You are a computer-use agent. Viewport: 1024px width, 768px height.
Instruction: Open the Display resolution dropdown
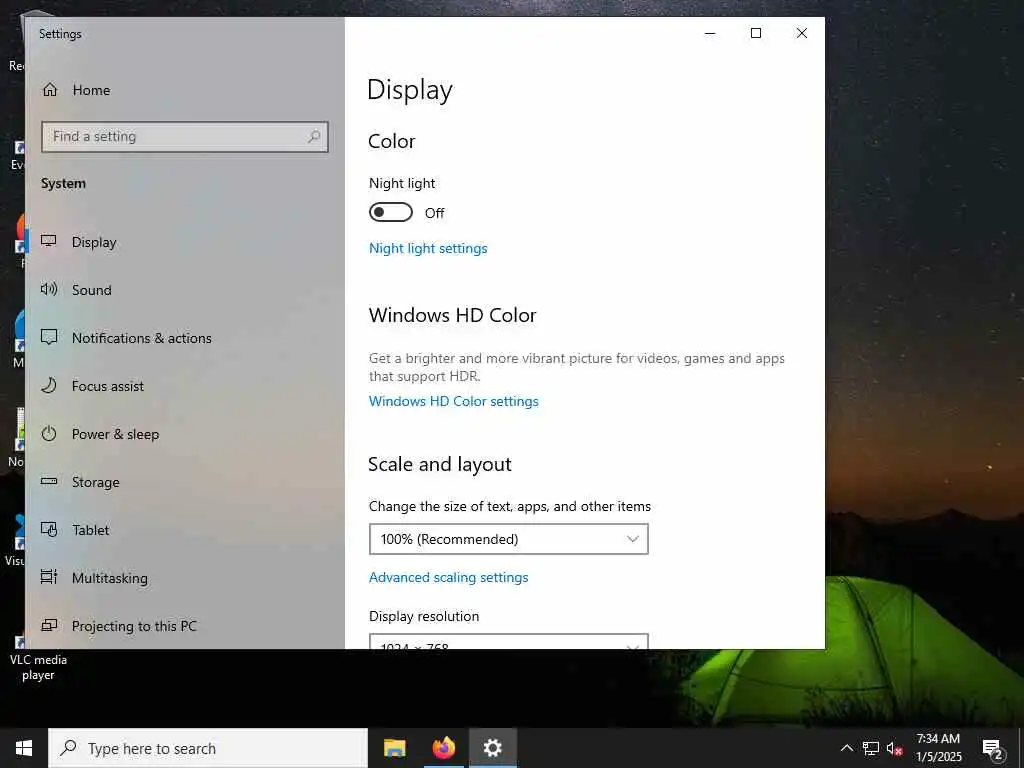[509, 641]
